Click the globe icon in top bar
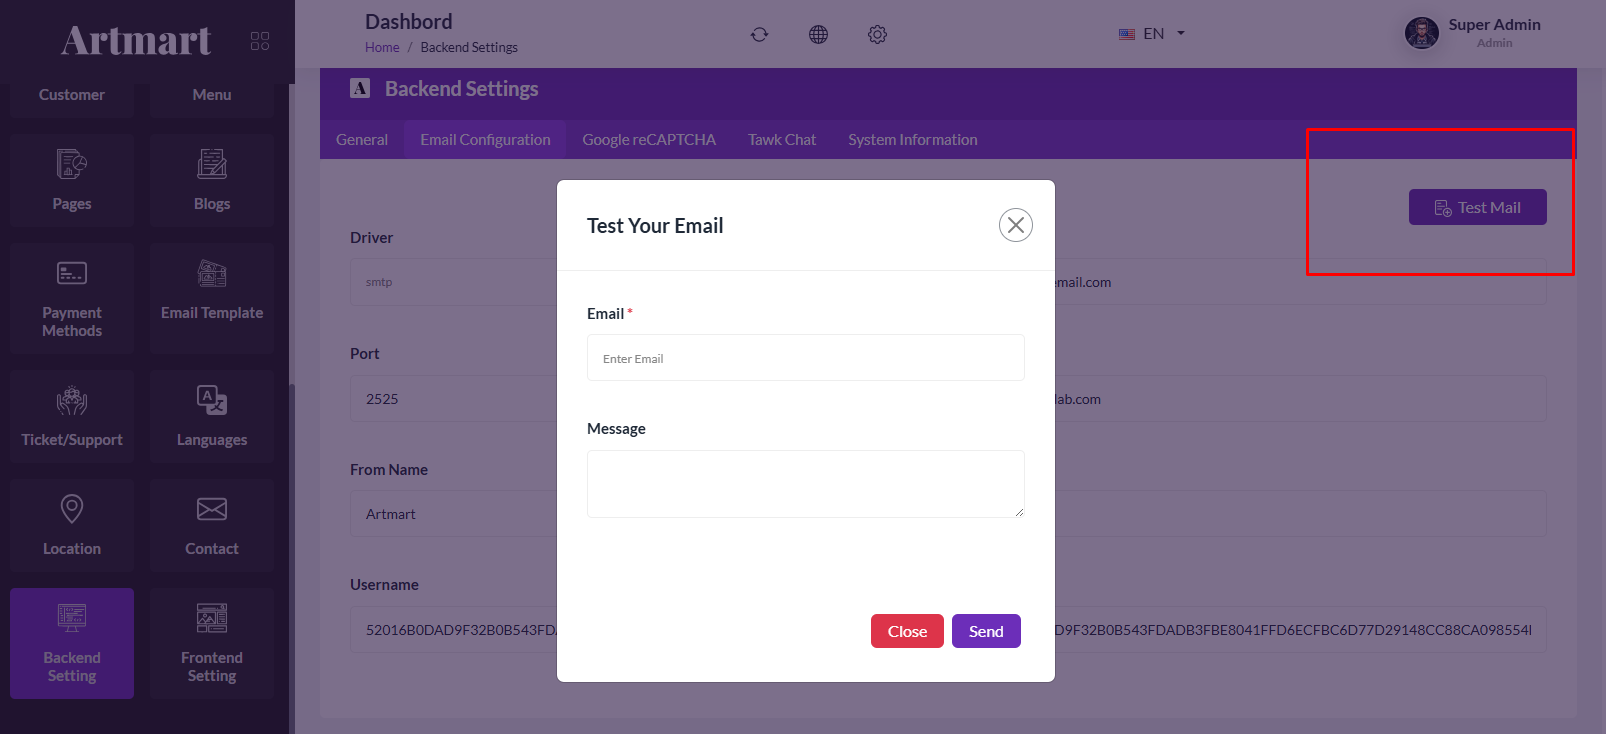 [818, 35]
